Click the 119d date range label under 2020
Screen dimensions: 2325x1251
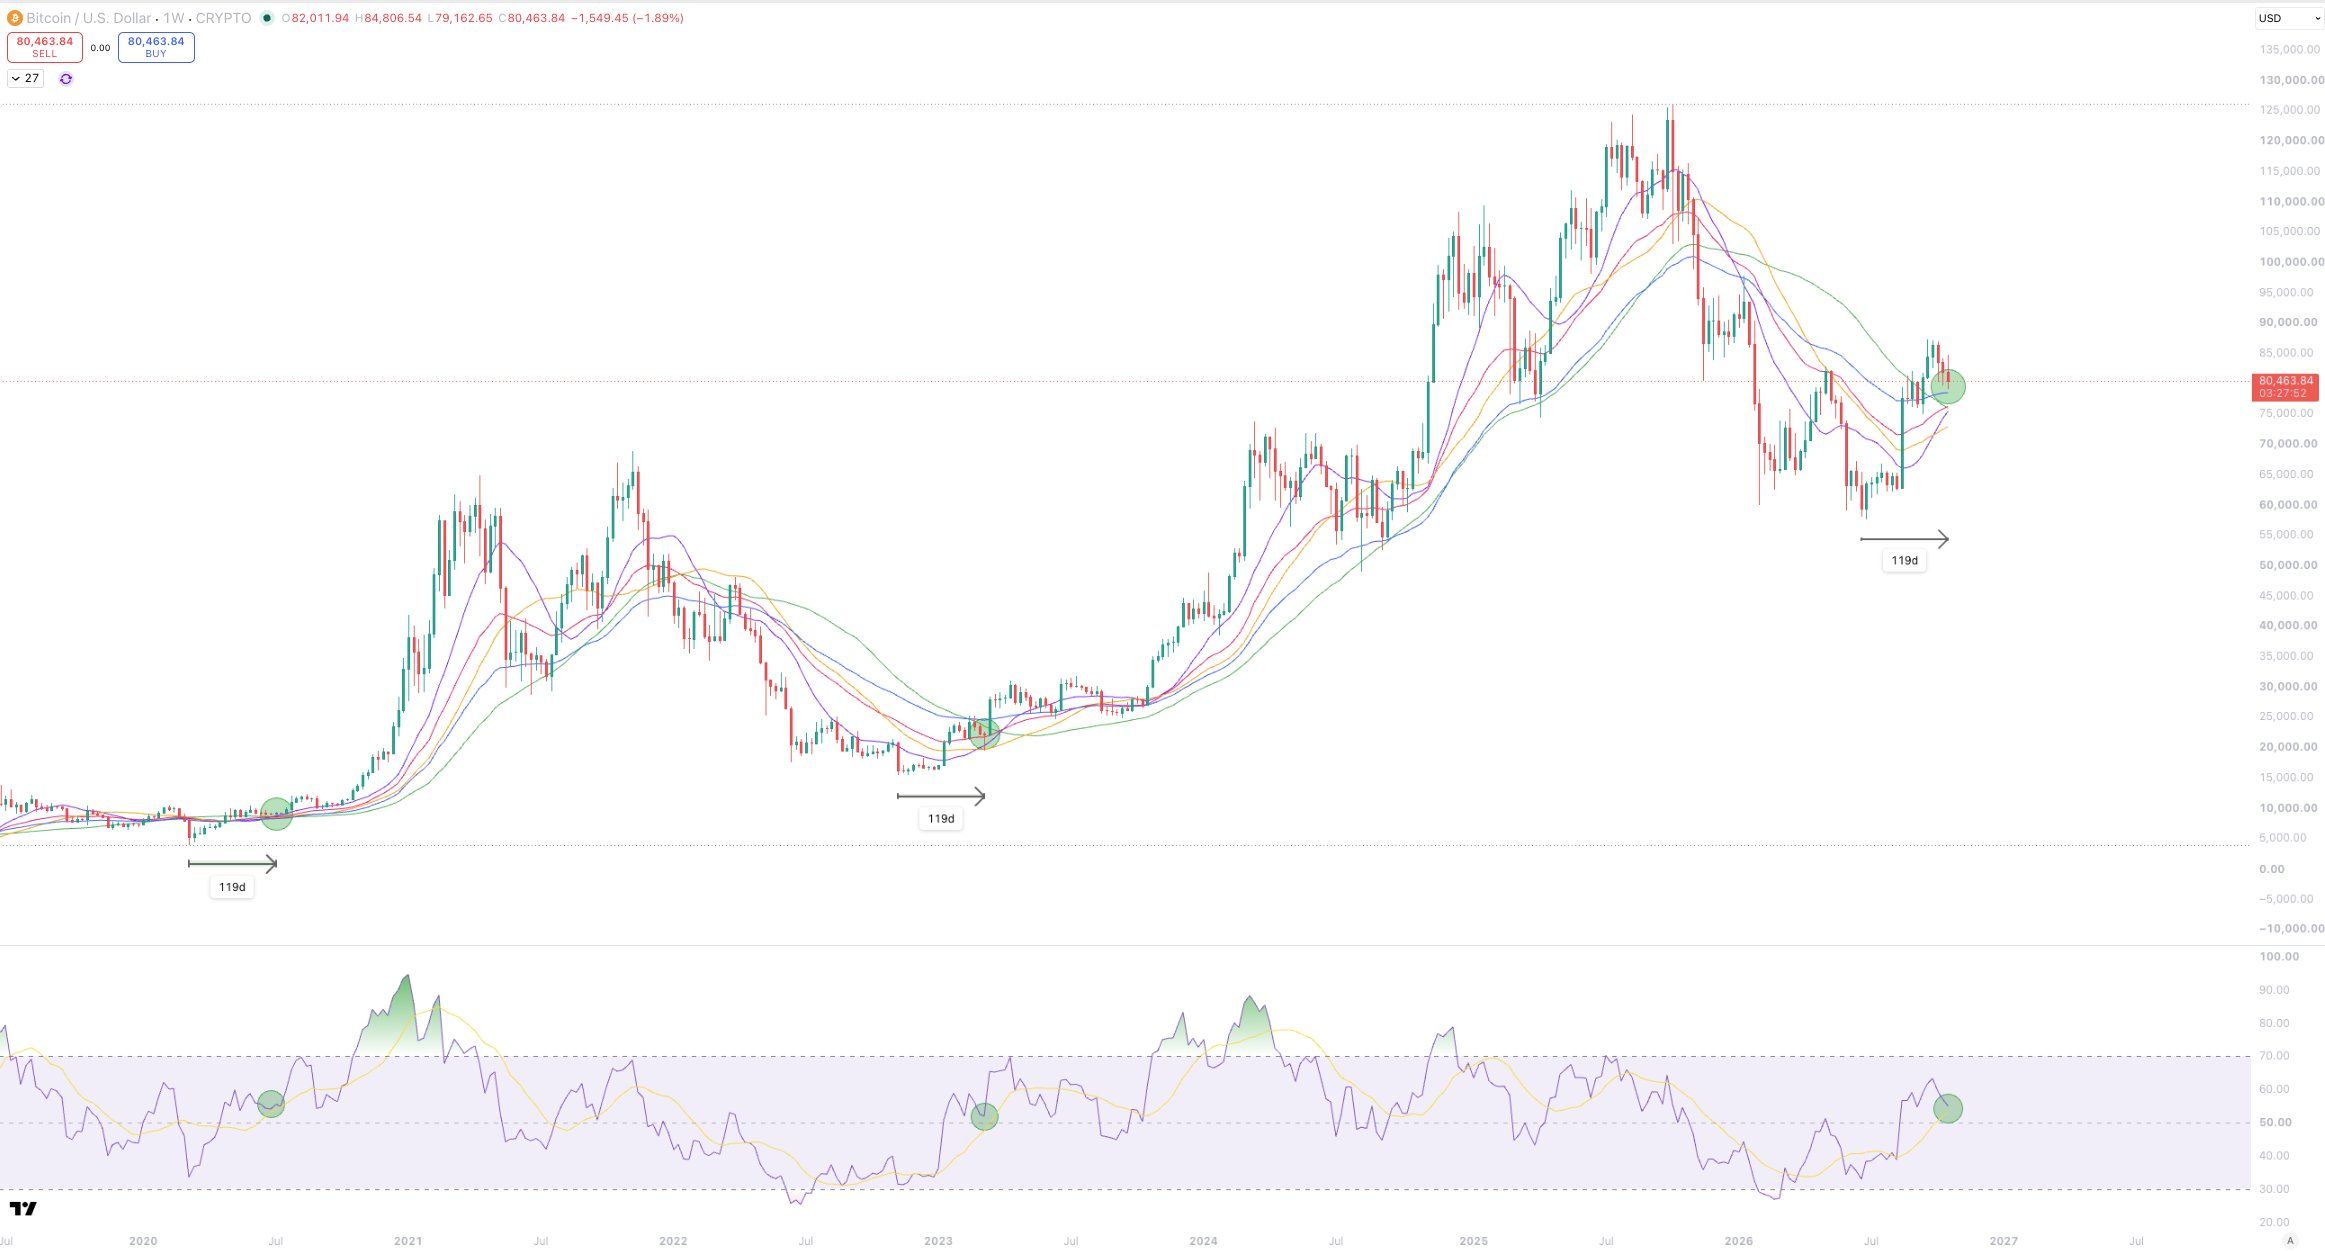232,887
